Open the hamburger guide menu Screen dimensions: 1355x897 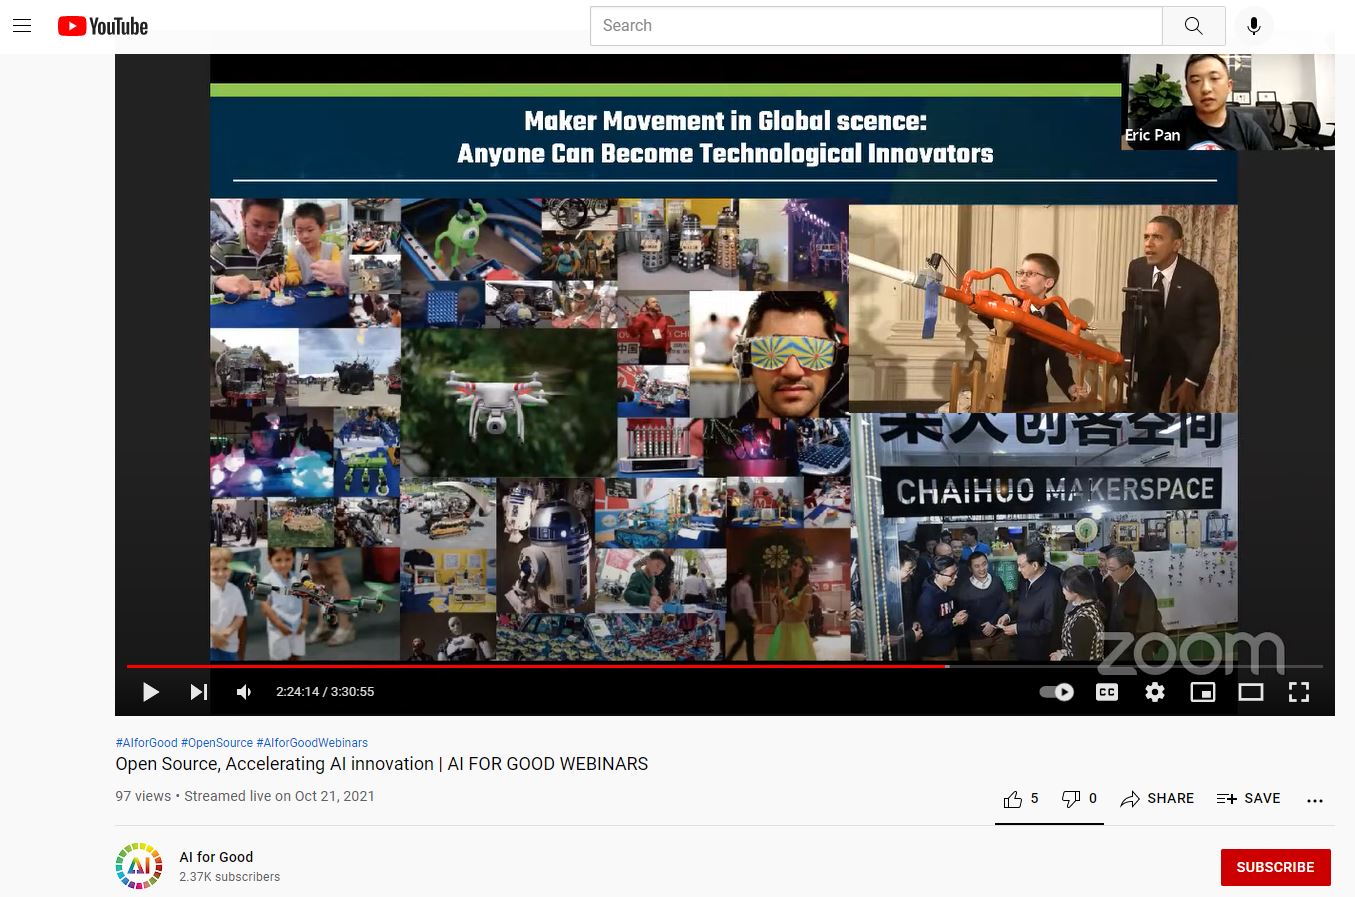22,26
